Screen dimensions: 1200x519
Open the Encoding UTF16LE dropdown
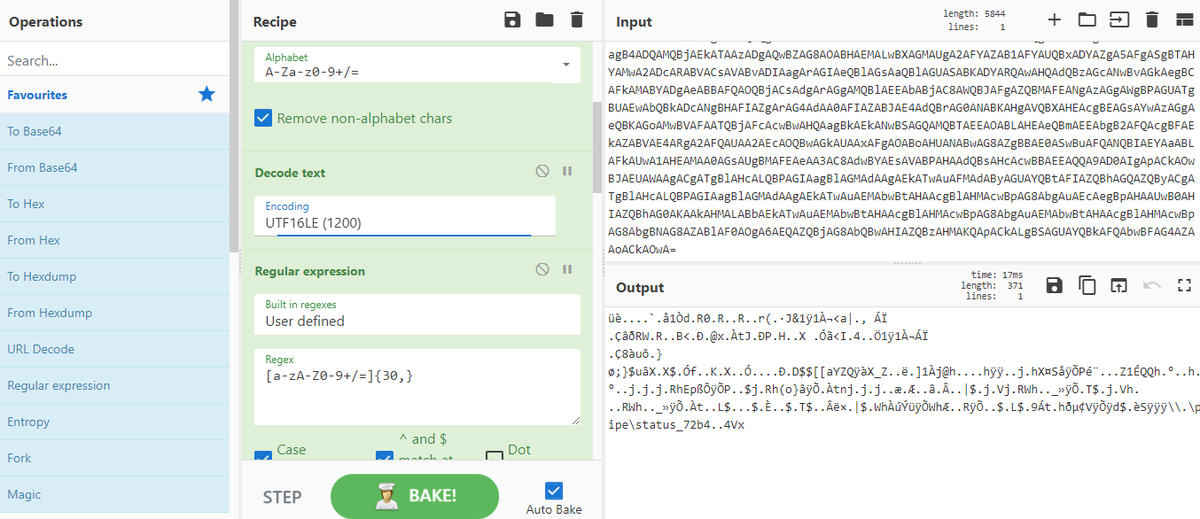(404, 215)
